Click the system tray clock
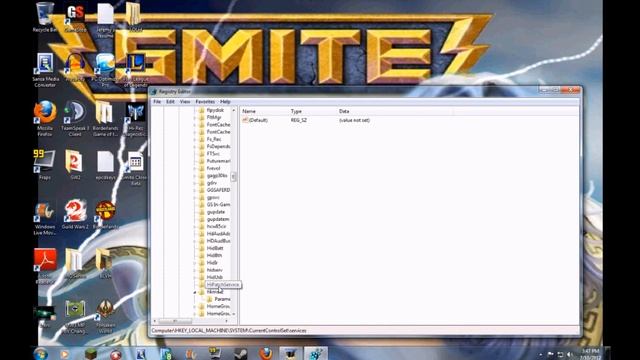Image resolution: width=640 pixels, height=360 pixels. [590, 354]
